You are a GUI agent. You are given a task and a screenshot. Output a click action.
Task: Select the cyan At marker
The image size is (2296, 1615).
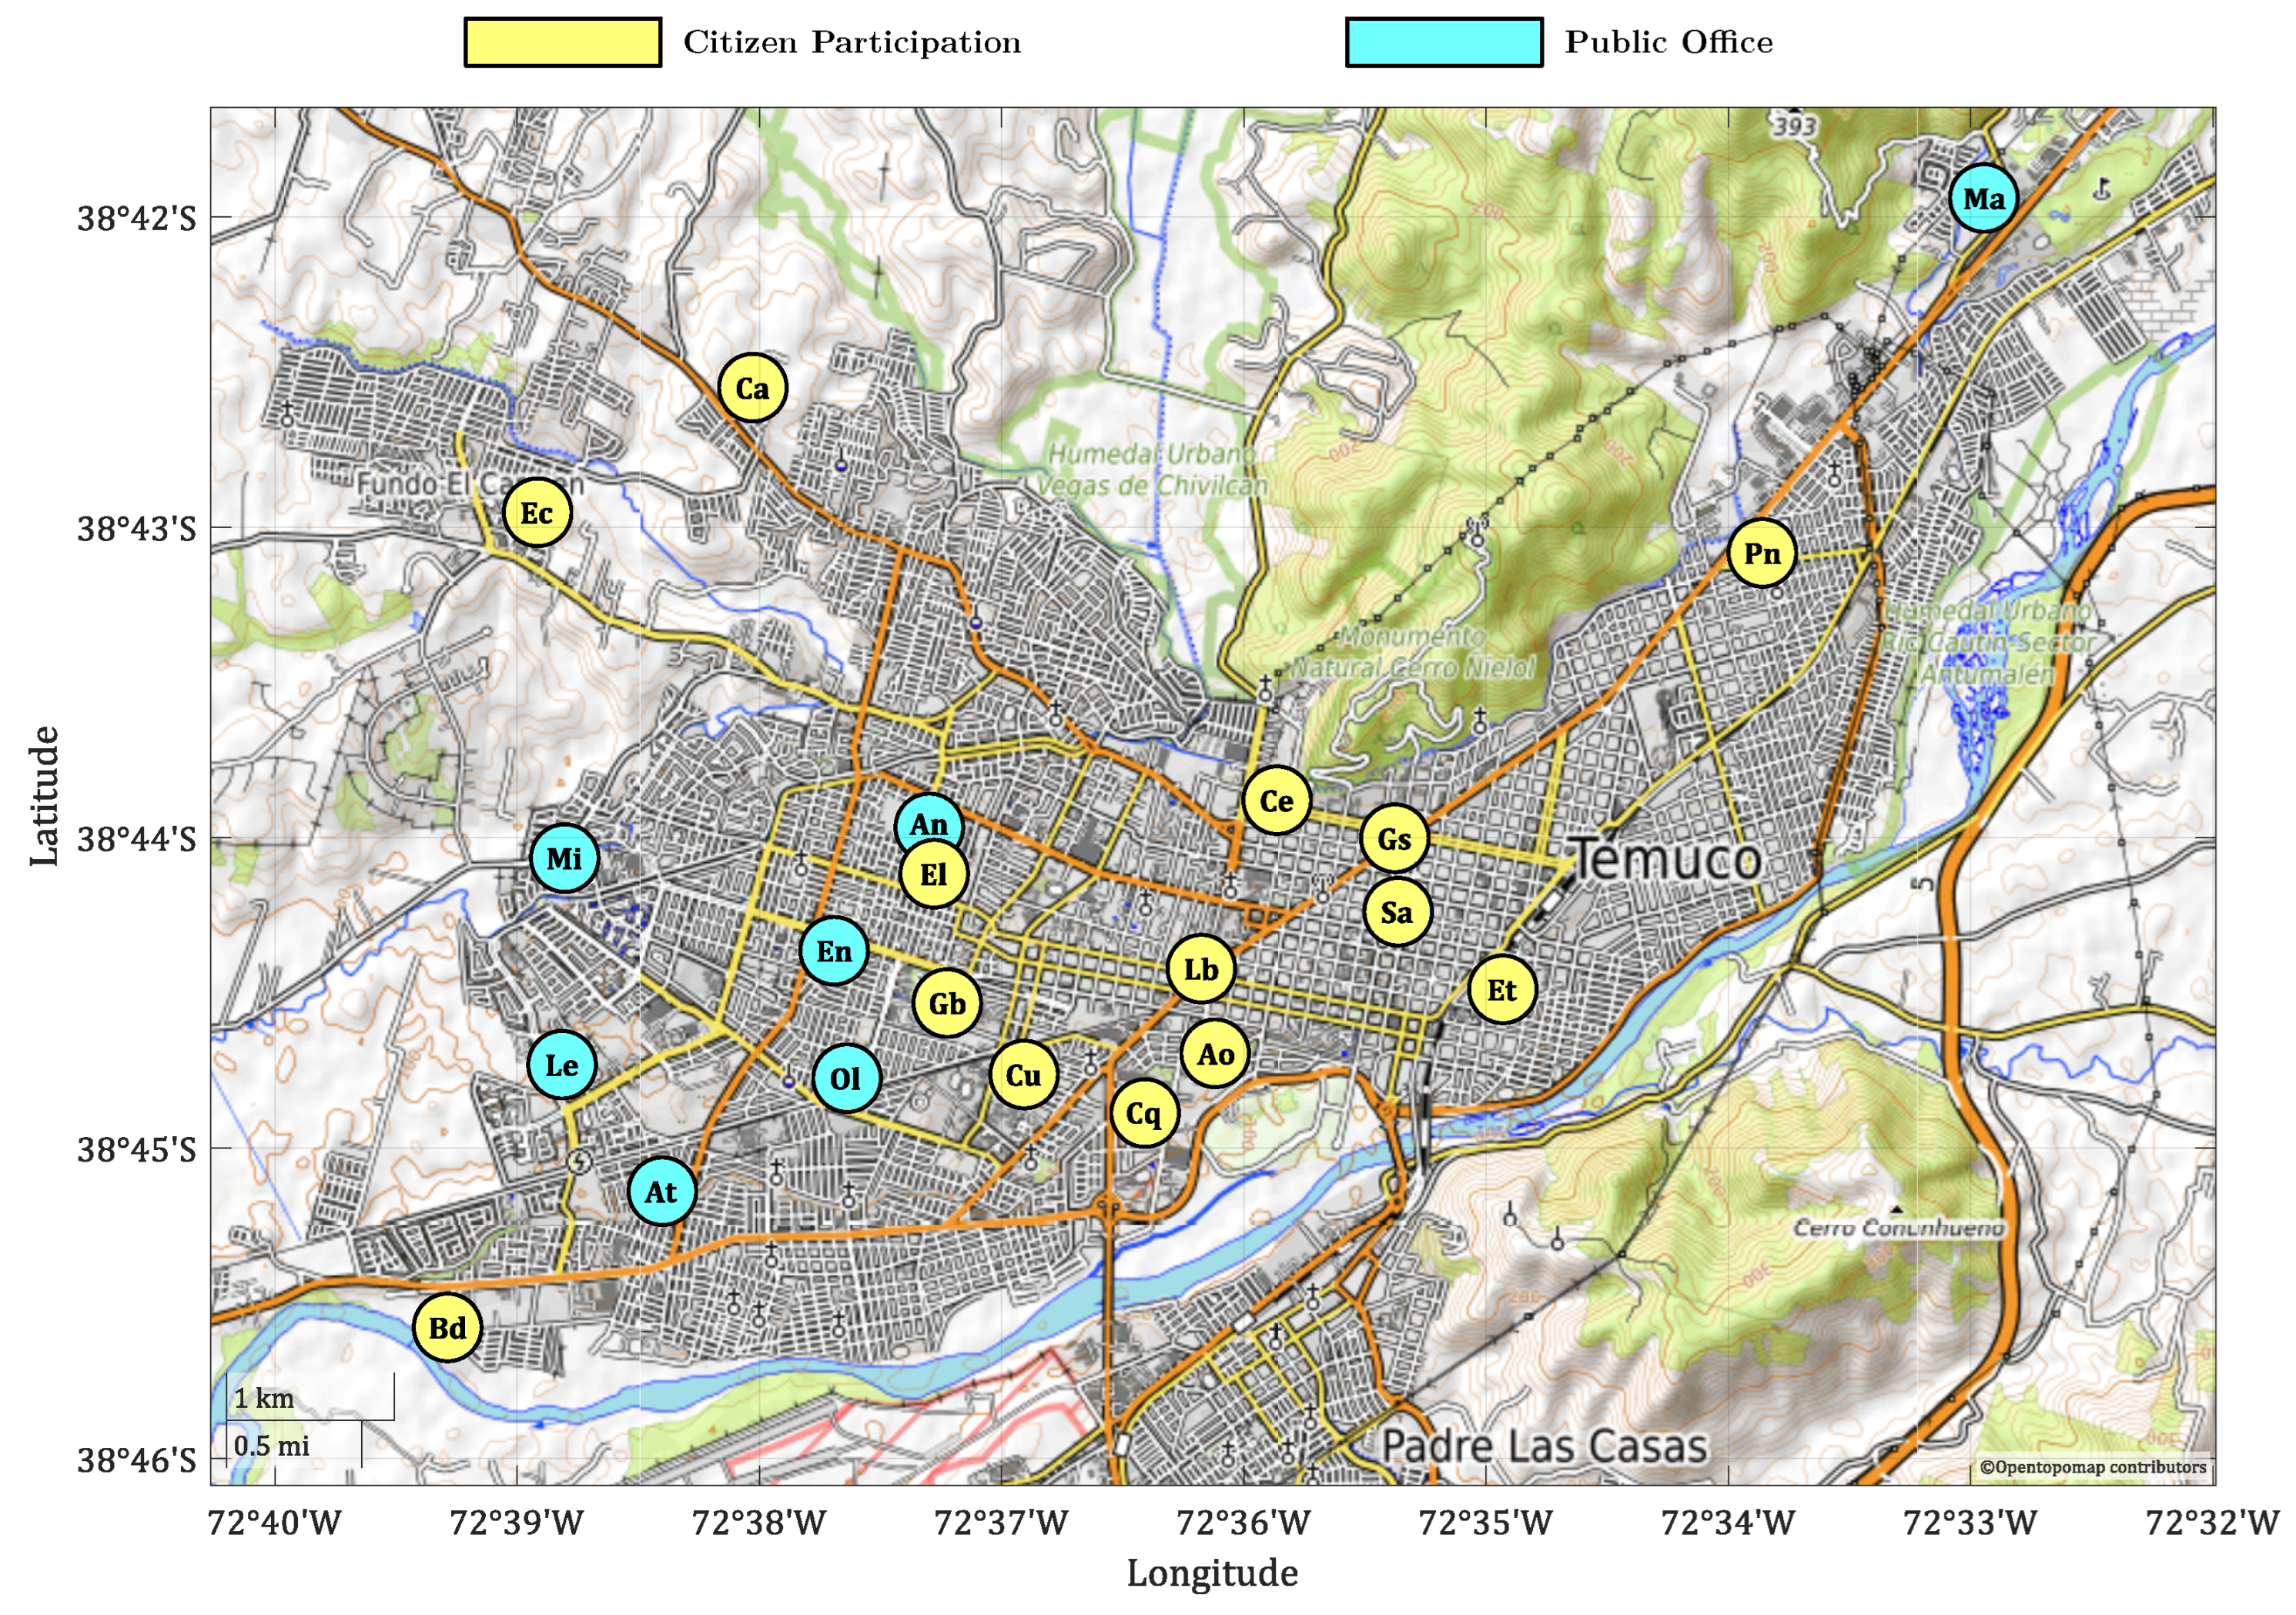[661, 1191]
